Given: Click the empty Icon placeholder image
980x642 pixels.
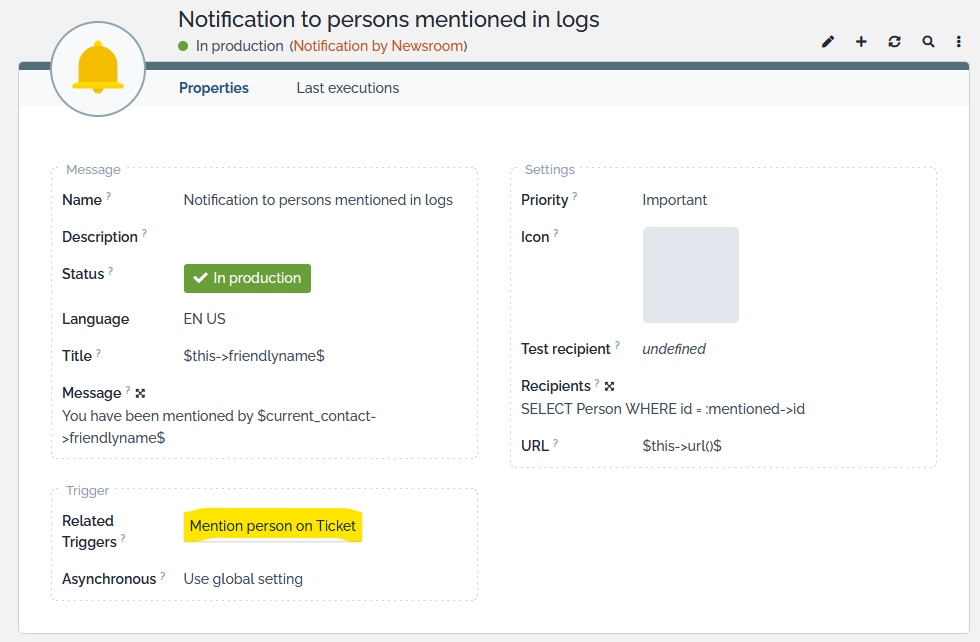Looking at the screenshot, I should click(690, 275).
